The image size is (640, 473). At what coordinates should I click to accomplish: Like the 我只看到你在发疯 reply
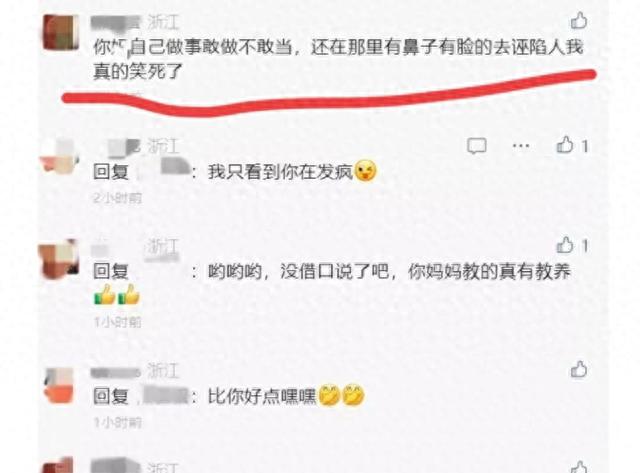point(565,145)
